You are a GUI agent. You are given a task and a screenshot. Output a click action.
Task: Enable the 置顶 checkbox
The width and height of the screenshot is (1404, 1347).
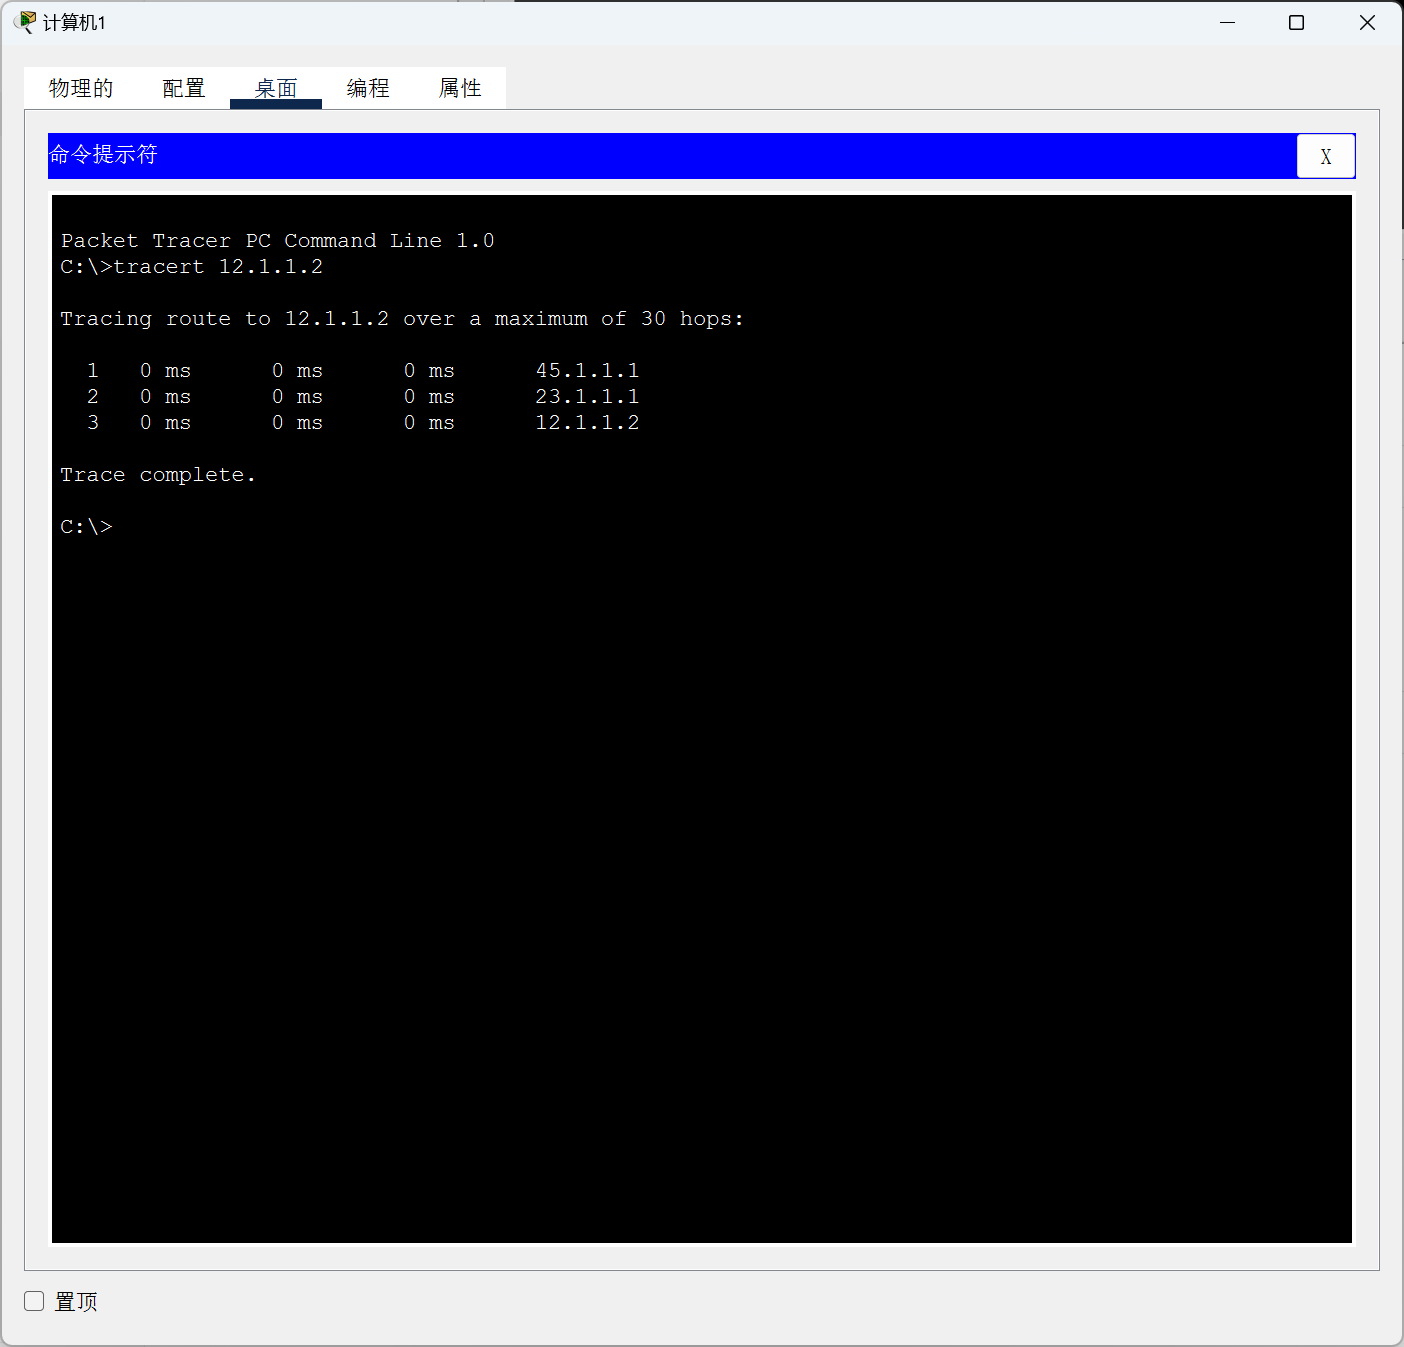tap(34, 1301)
